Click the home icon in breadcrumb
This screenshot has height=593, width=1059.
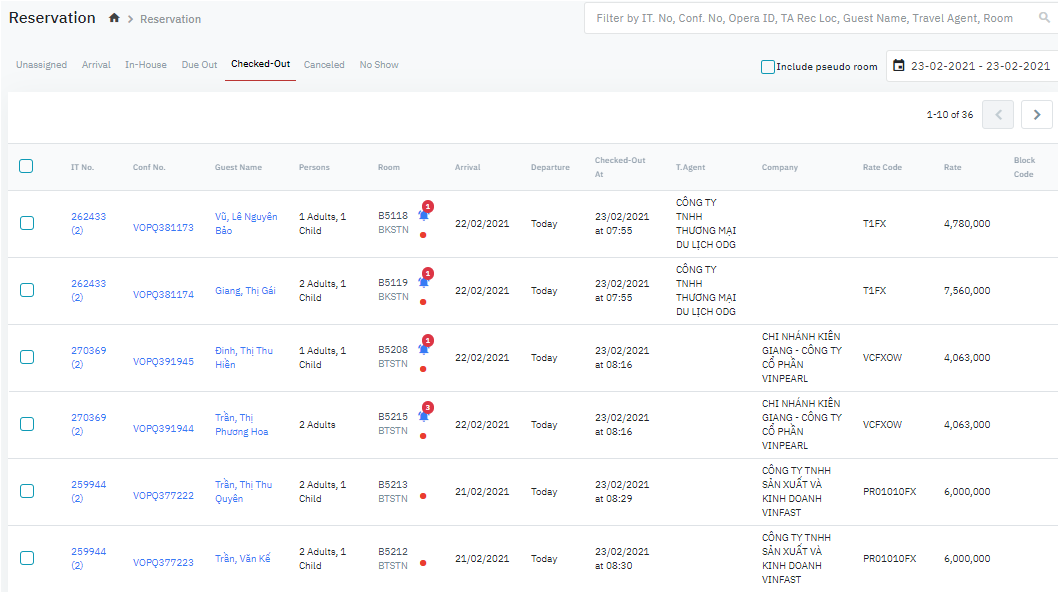point(114,18)
